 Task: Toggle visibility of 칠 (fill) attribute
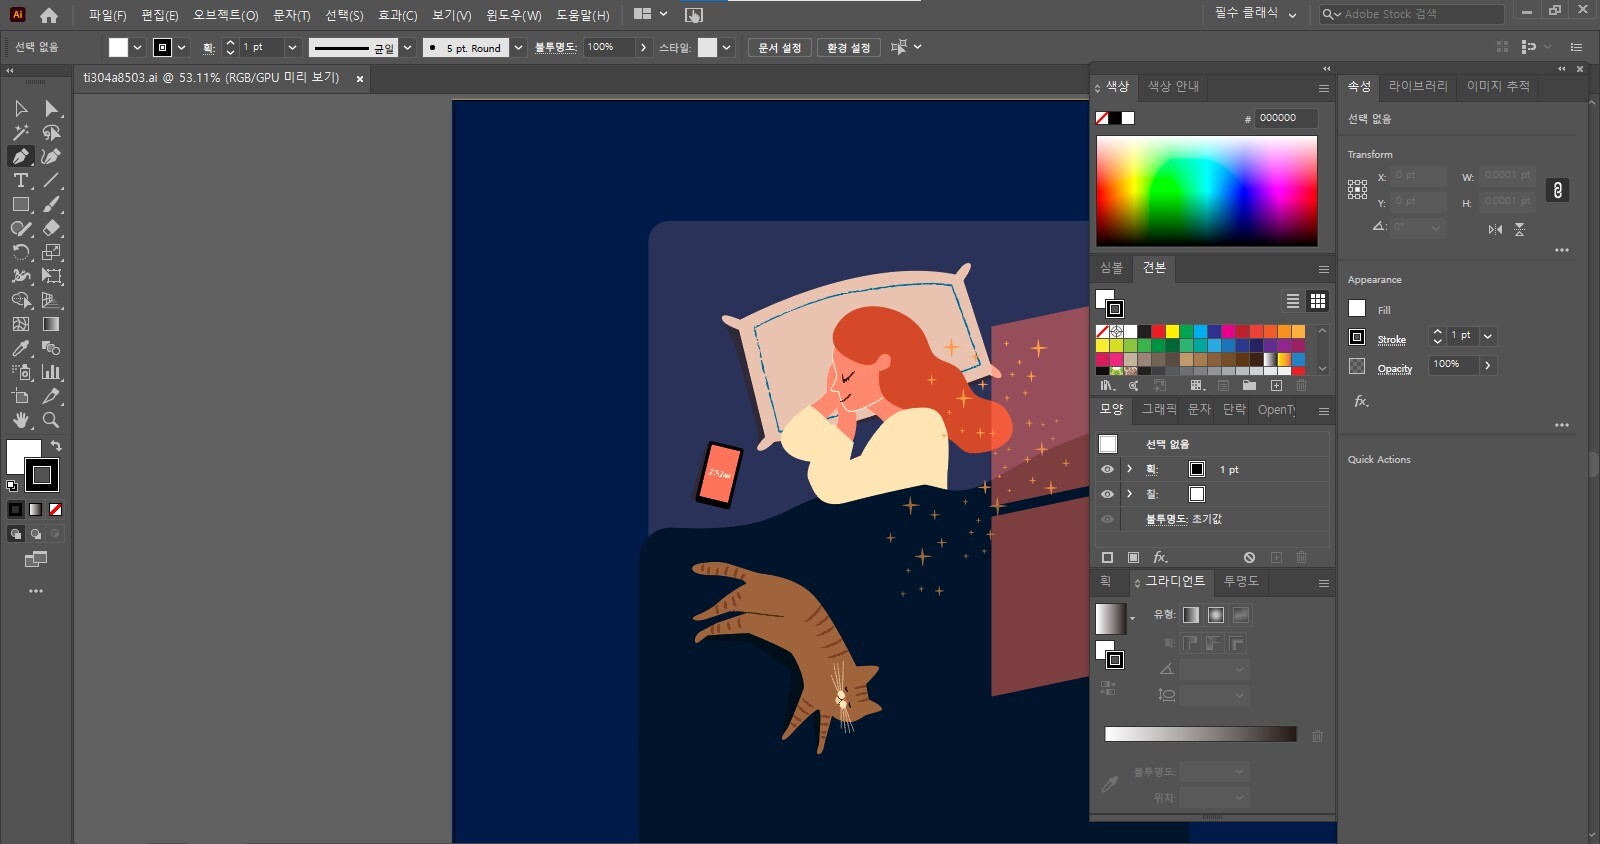[x=1107, y=494]
